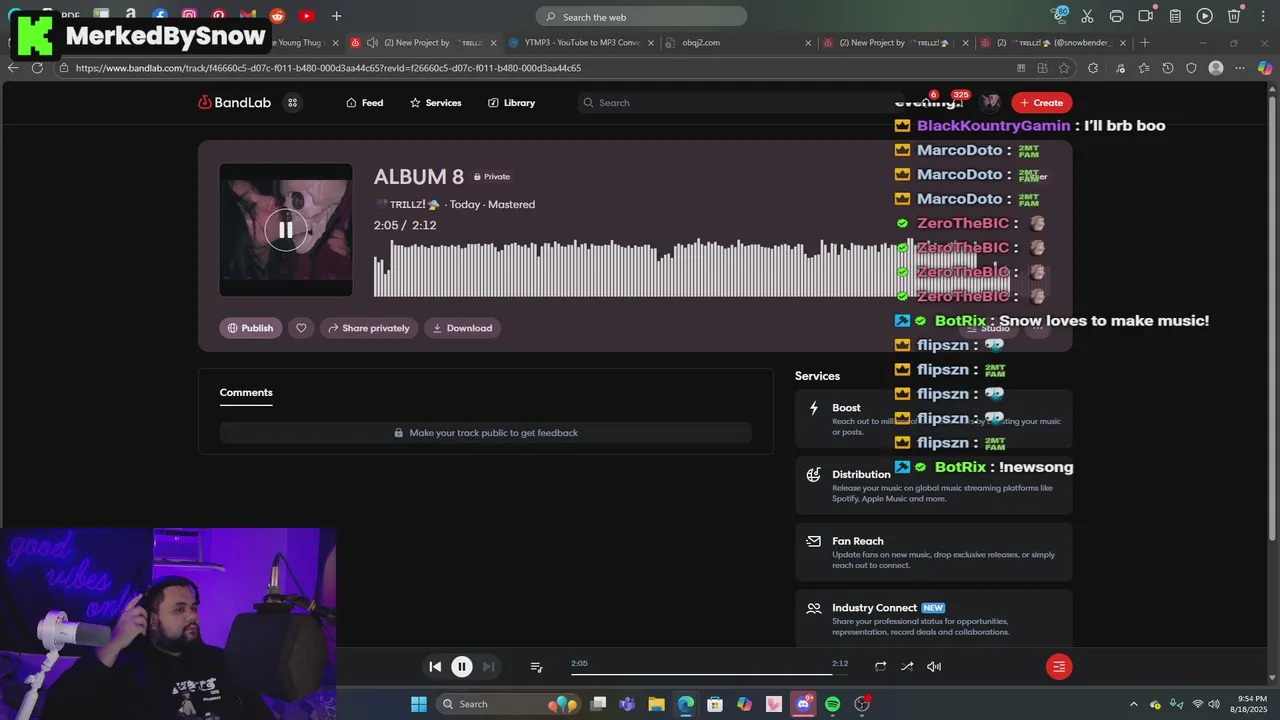The height and width of the screenshot is (720, 1280).
Task: Seek within the track waveform
Action: pyautogui.click(x=690, y=268)
